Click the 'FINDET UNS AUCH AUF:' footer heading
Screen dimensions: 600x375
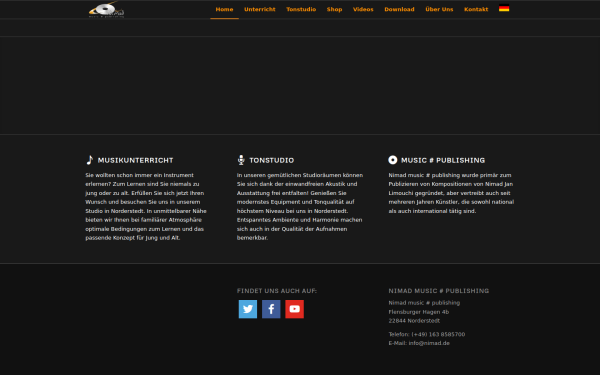277,291
